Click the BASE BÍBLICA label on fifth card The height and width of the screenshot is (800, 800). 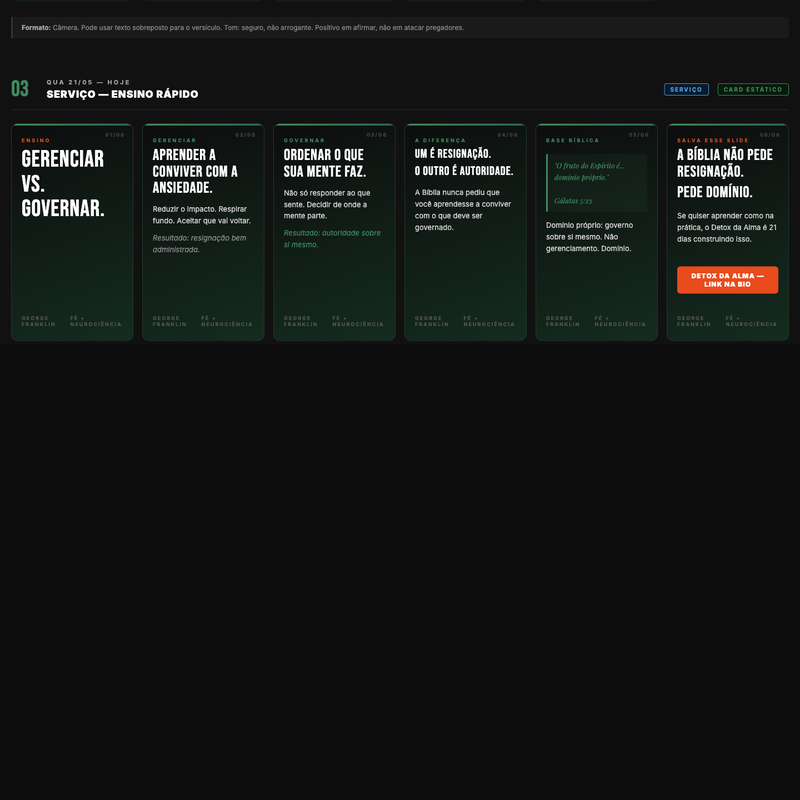point(572,140)
